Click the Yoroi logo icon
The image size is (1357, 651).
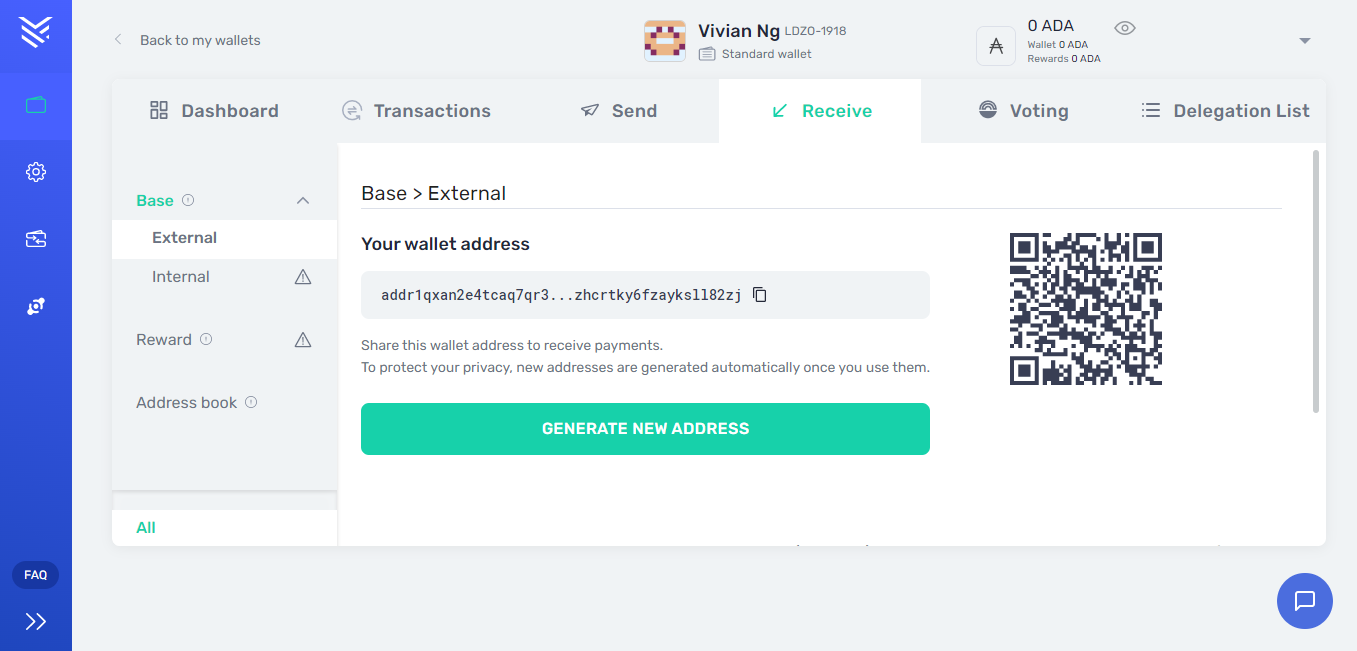(x=35, y=32)
